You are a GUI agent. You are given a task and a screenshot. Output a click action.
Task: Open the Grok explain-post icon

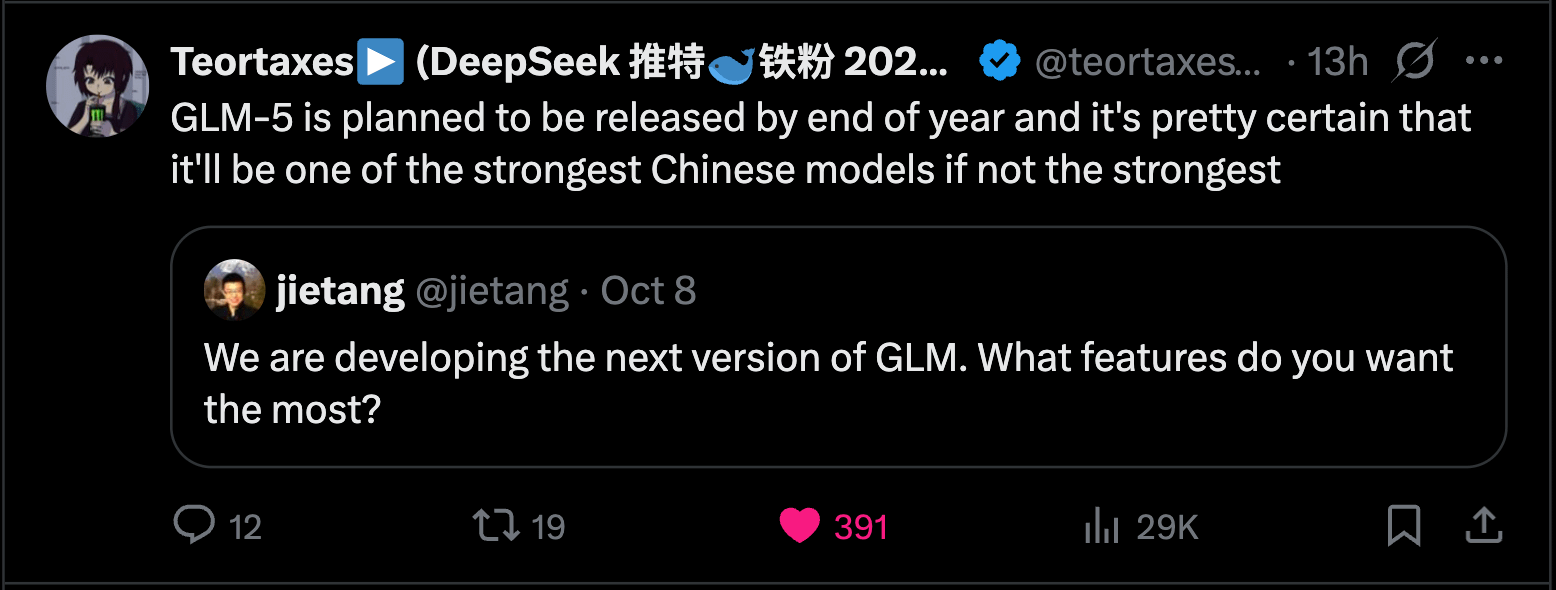tap(1415, 62)
